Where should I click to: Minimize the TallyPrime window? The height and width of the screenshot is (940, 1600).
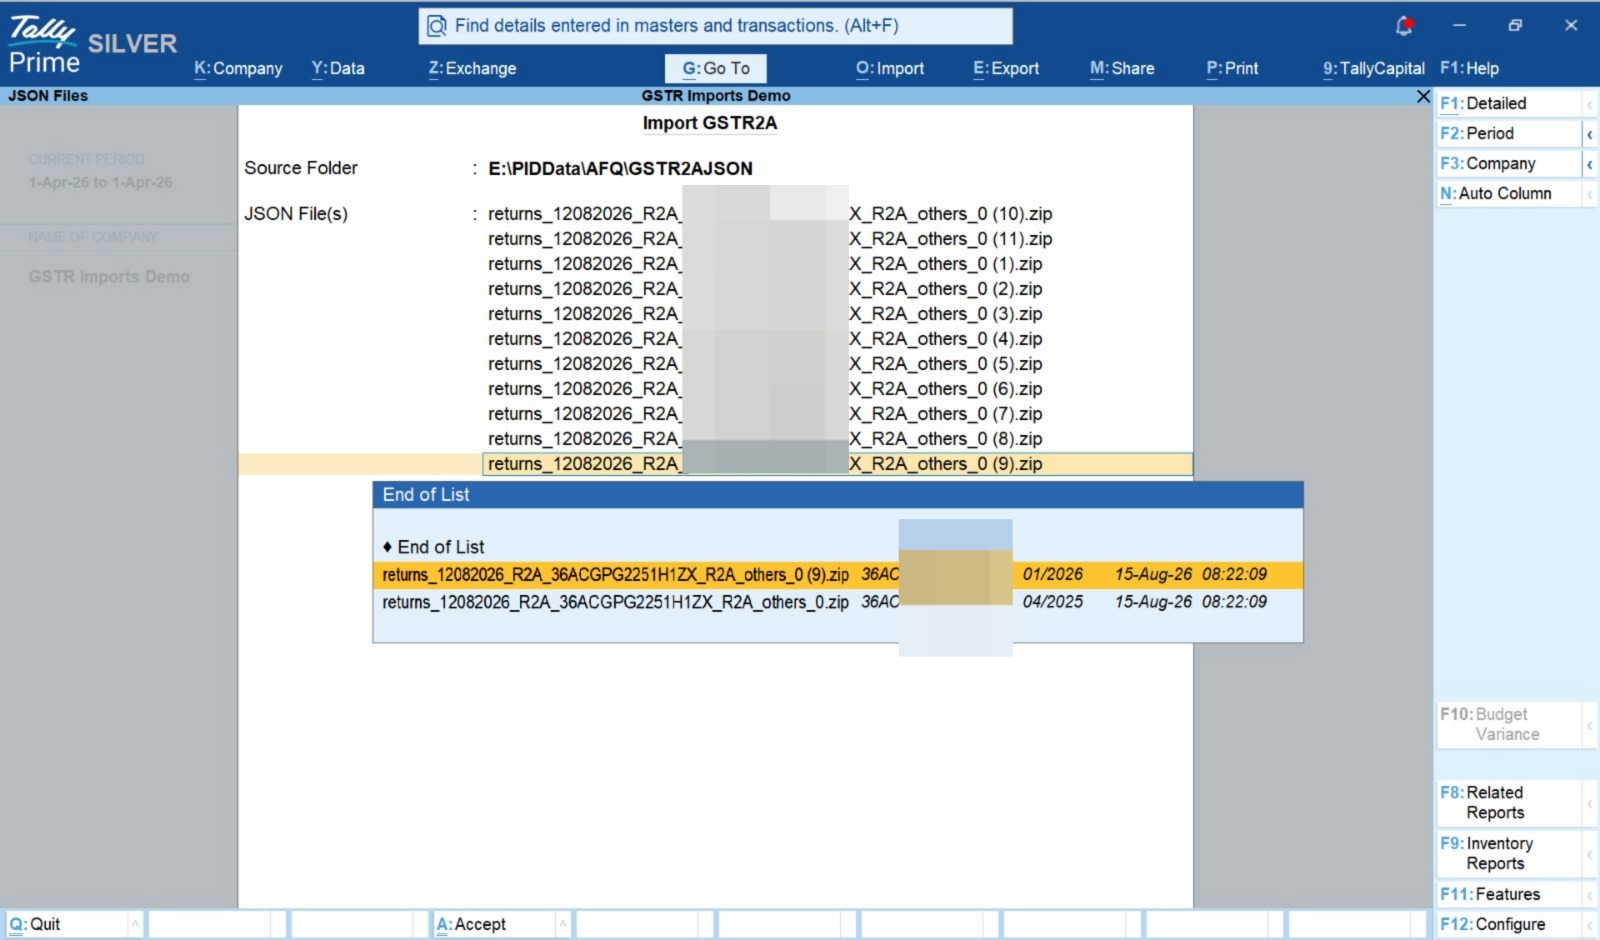1459,26
